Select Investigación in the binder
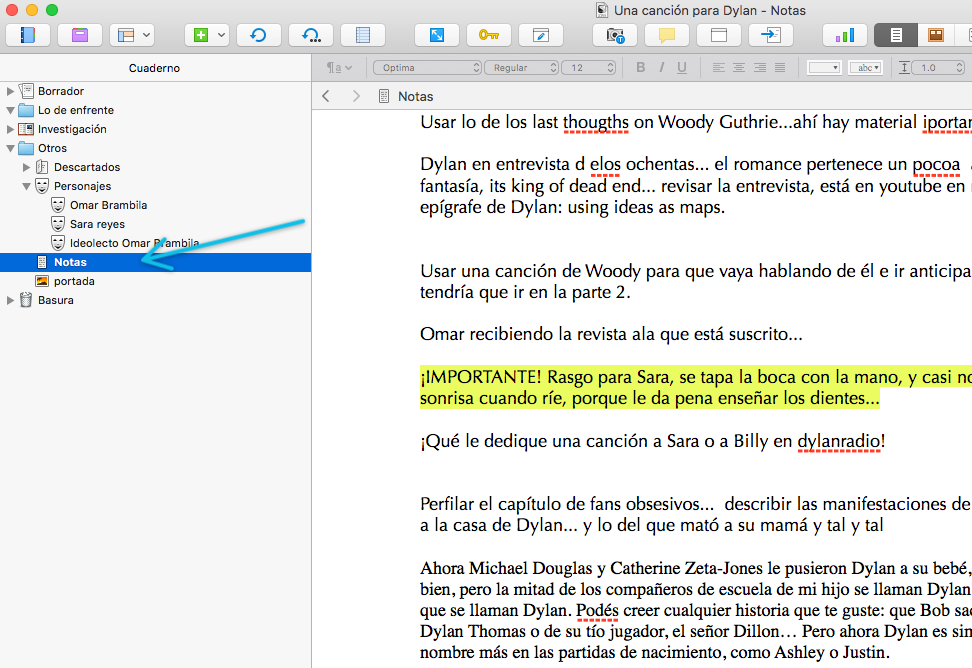The width and height of the screenshot is (972, 668). pos(72,129)
